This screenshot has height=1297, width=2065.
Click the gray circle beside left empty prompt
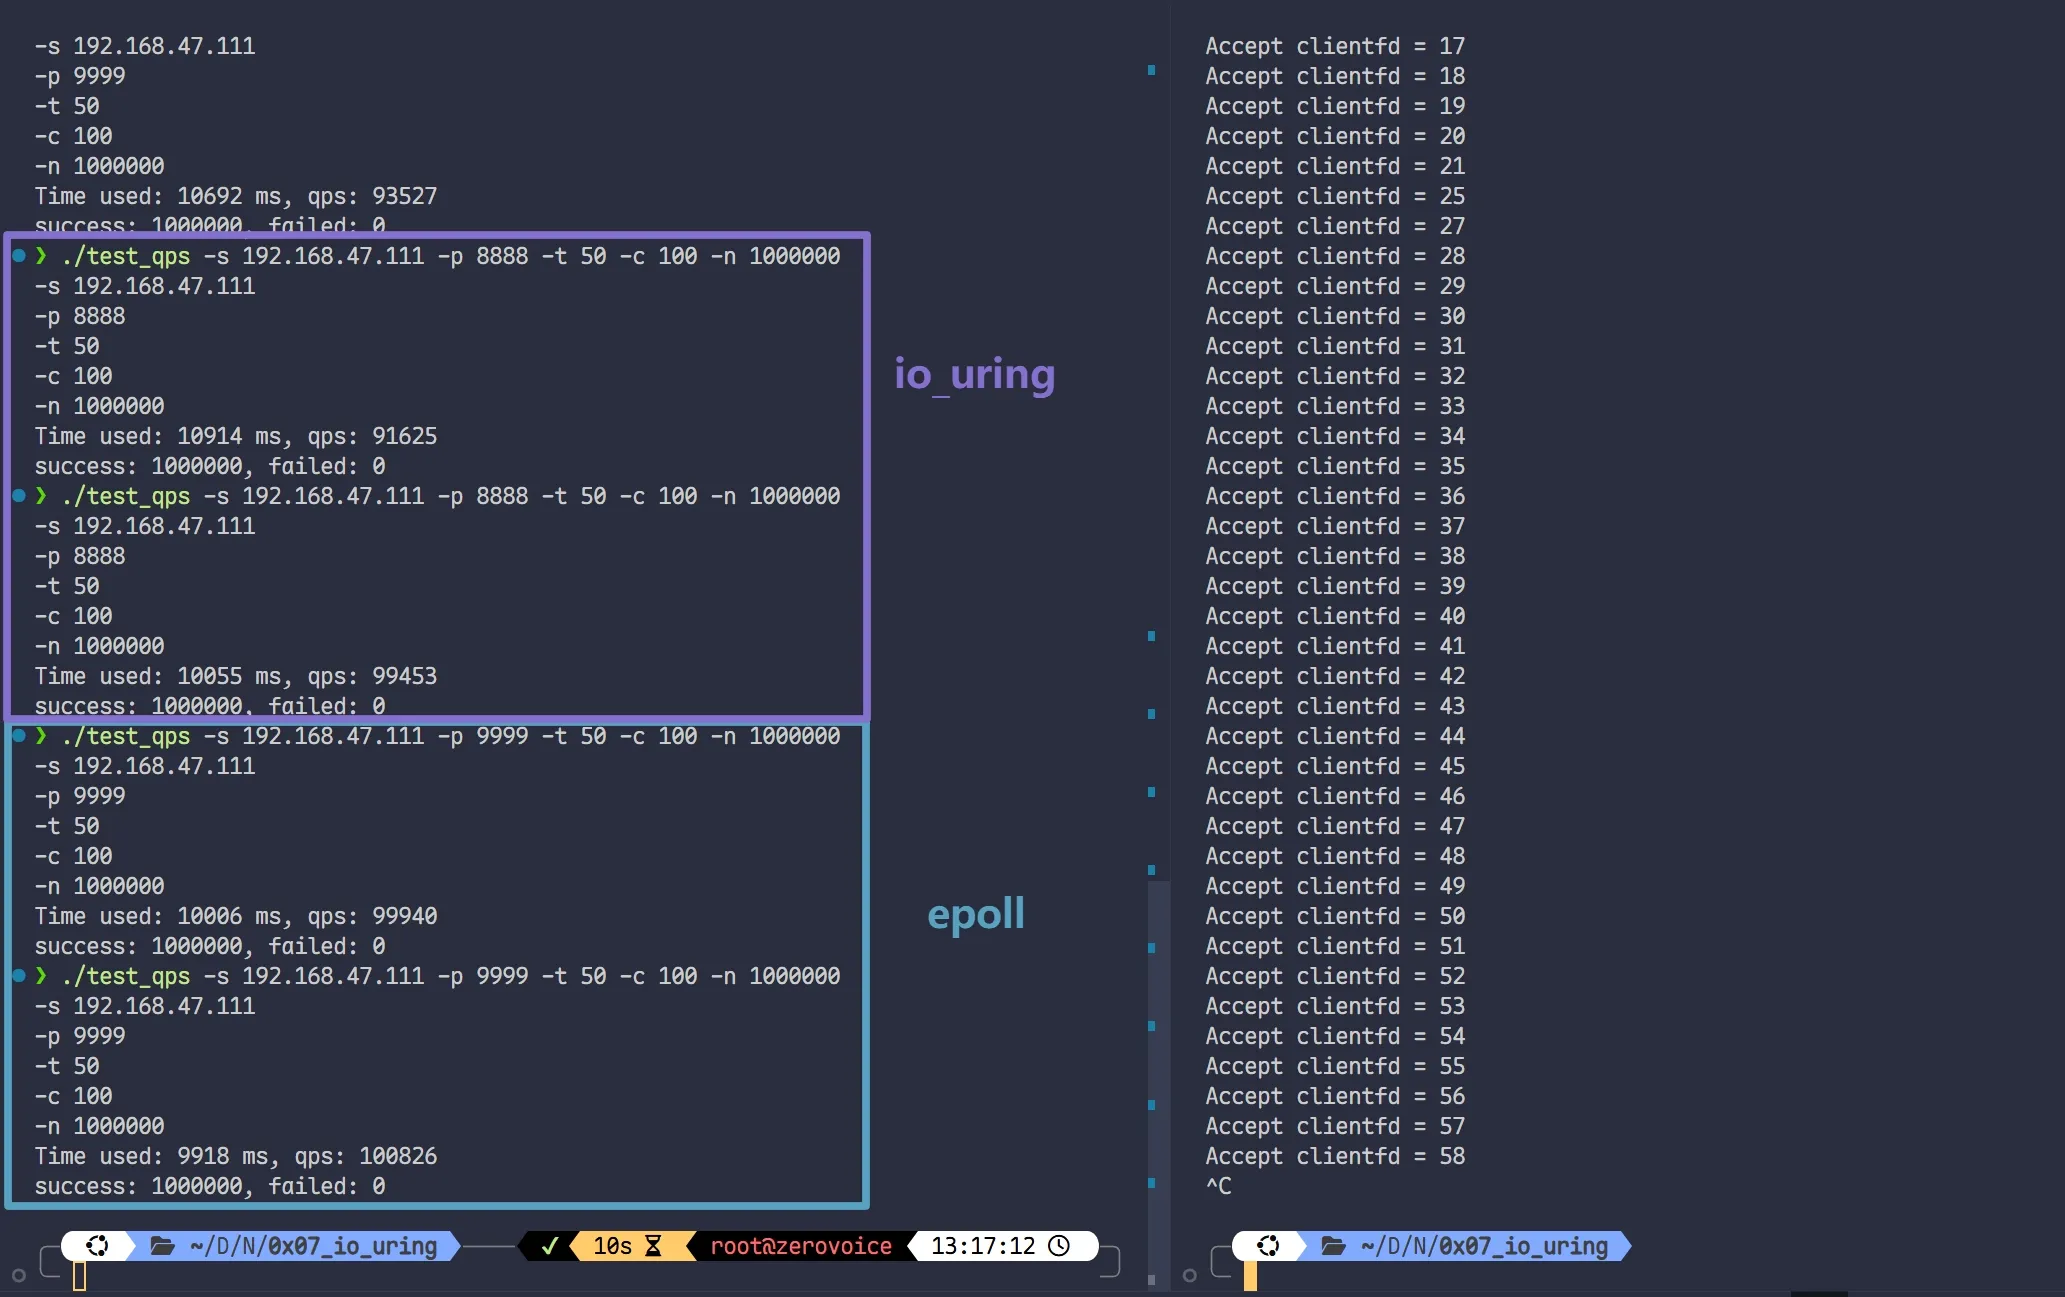click(x=18, y=1275)
